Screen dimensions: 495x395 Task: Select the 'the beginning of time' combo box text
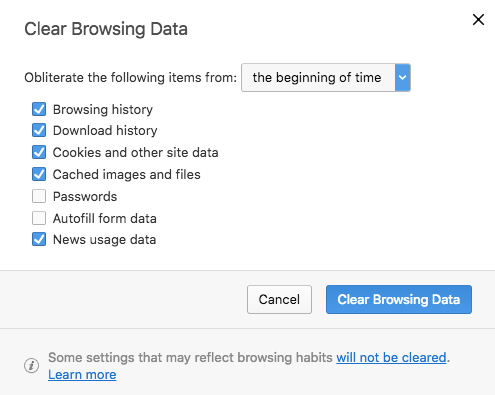[x=317, y=78]
